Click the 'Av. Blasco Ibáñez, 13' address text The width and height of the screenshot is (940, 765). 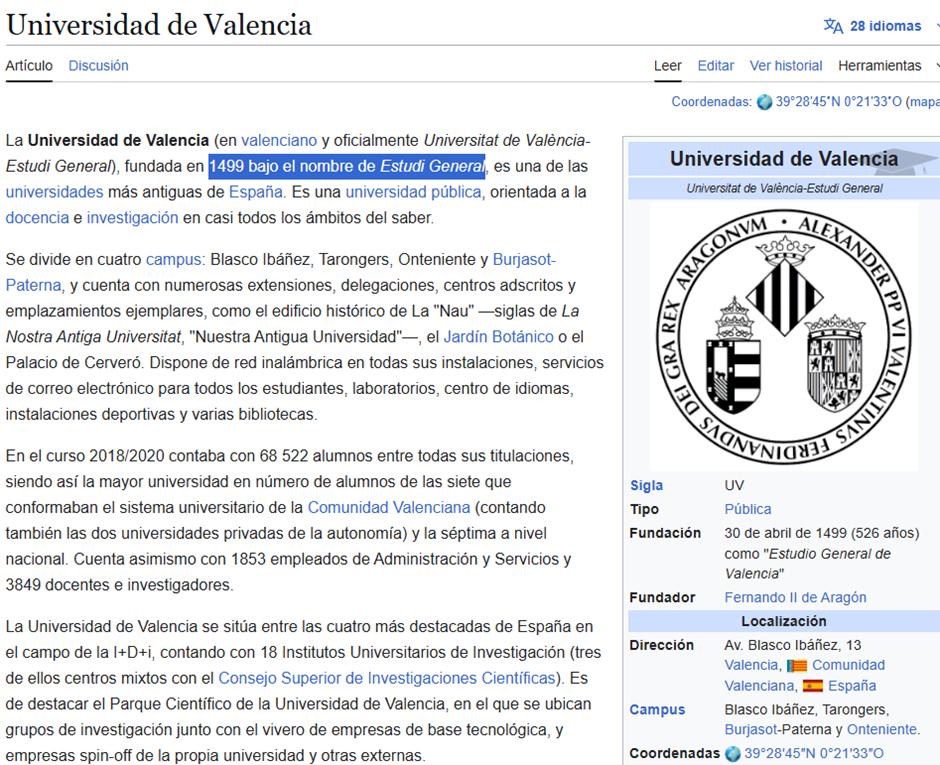pyautogui.click(x=793, y=646)
